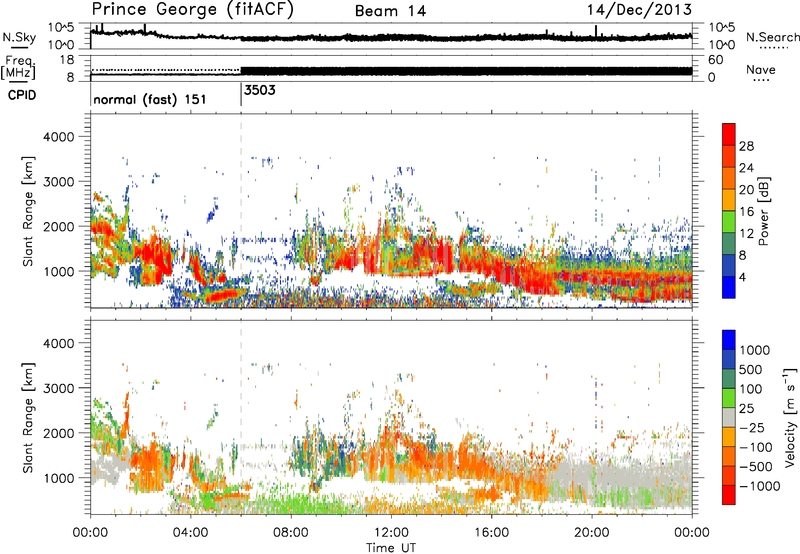
Task: Click the 04:00 time tick label
Action: (191, 533)
